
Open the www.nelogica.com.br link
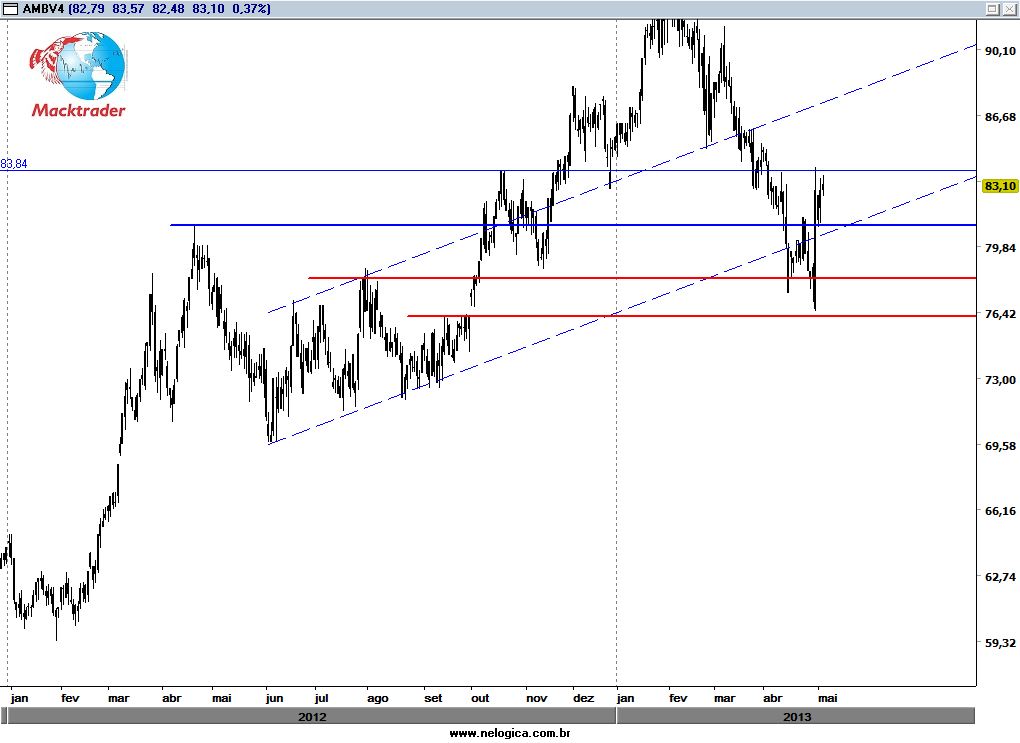510,733
